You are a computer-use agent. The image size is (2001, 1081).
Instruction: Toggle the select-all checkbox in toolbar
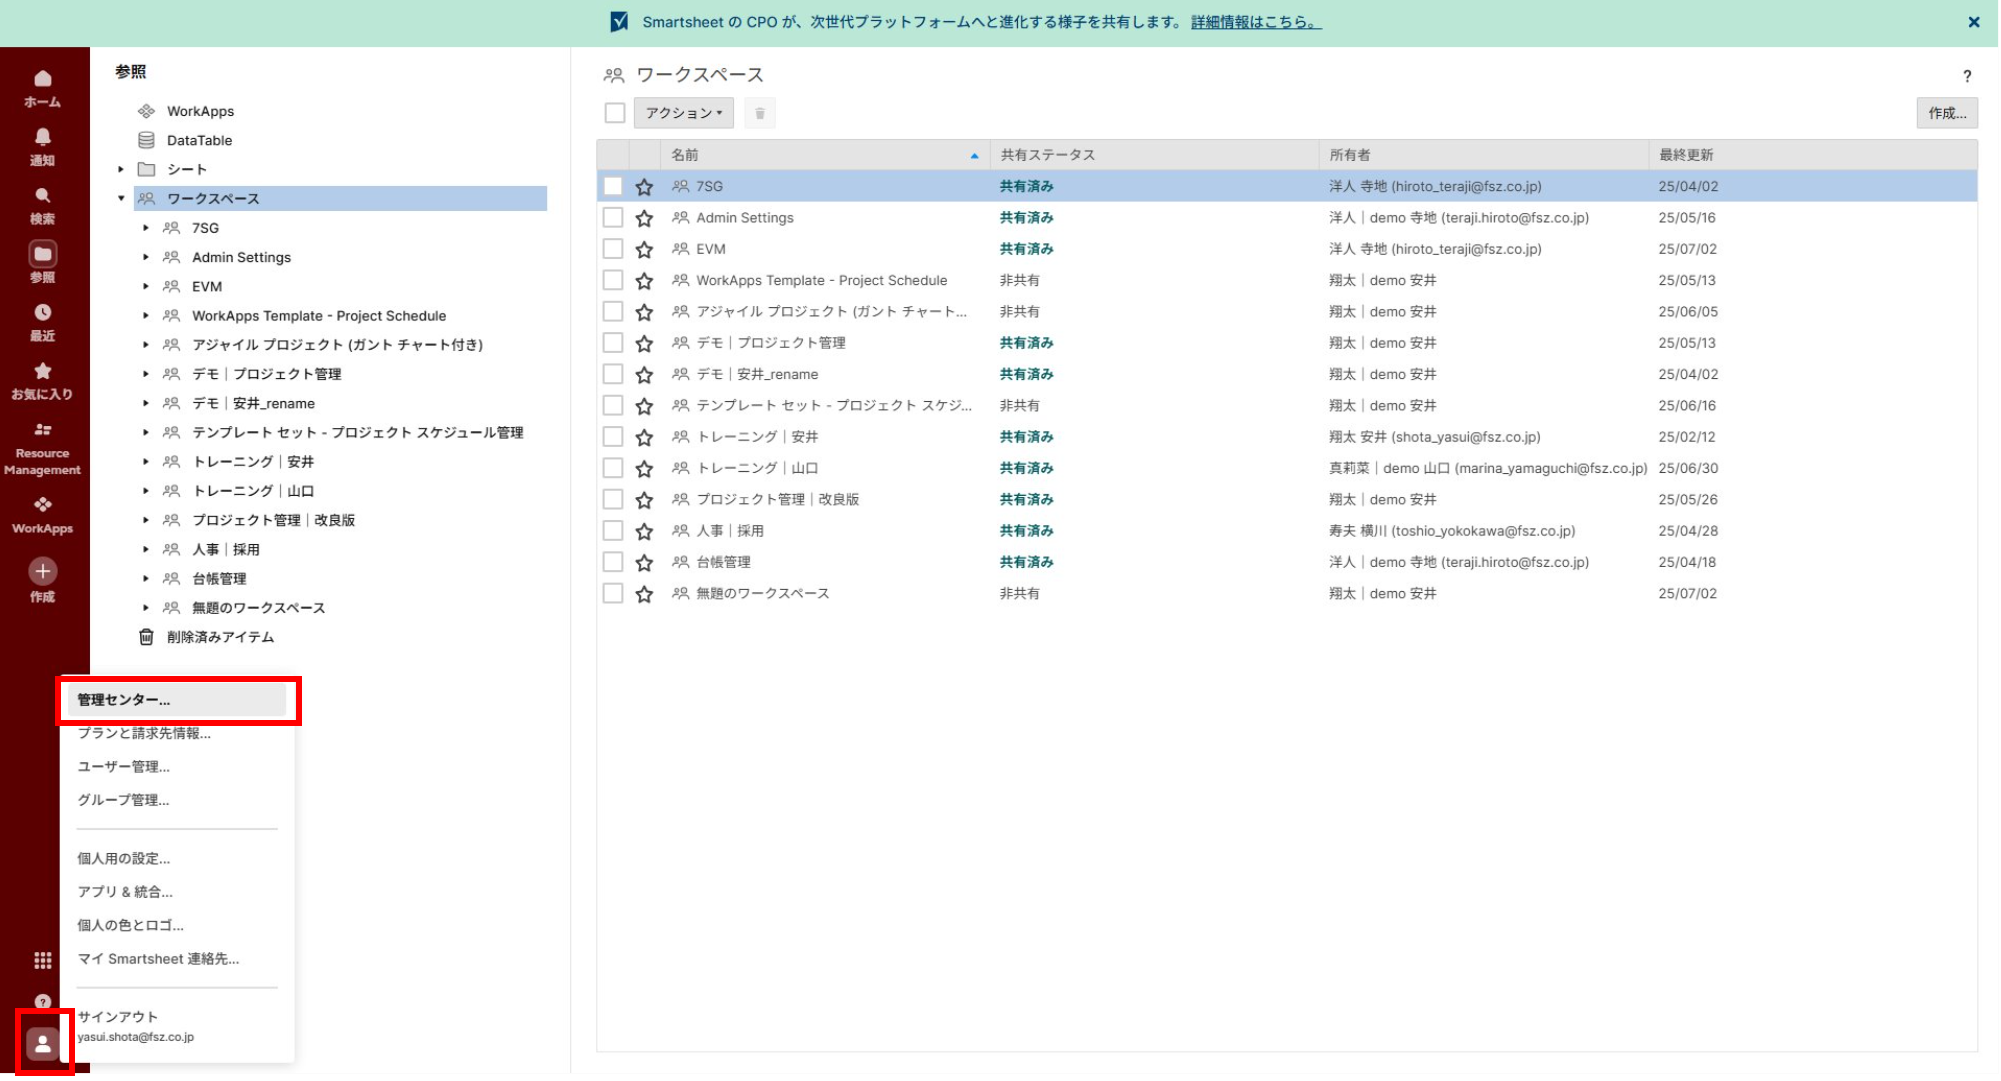click(x=615, y=113)
